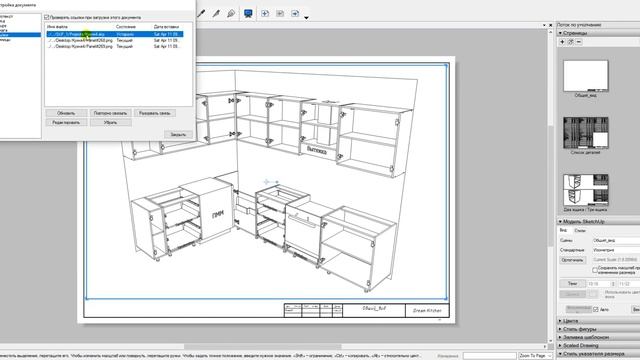Click the 'Ортогональ' button
The width and height of the screenshot is (640, 360).
coord(572,260)
